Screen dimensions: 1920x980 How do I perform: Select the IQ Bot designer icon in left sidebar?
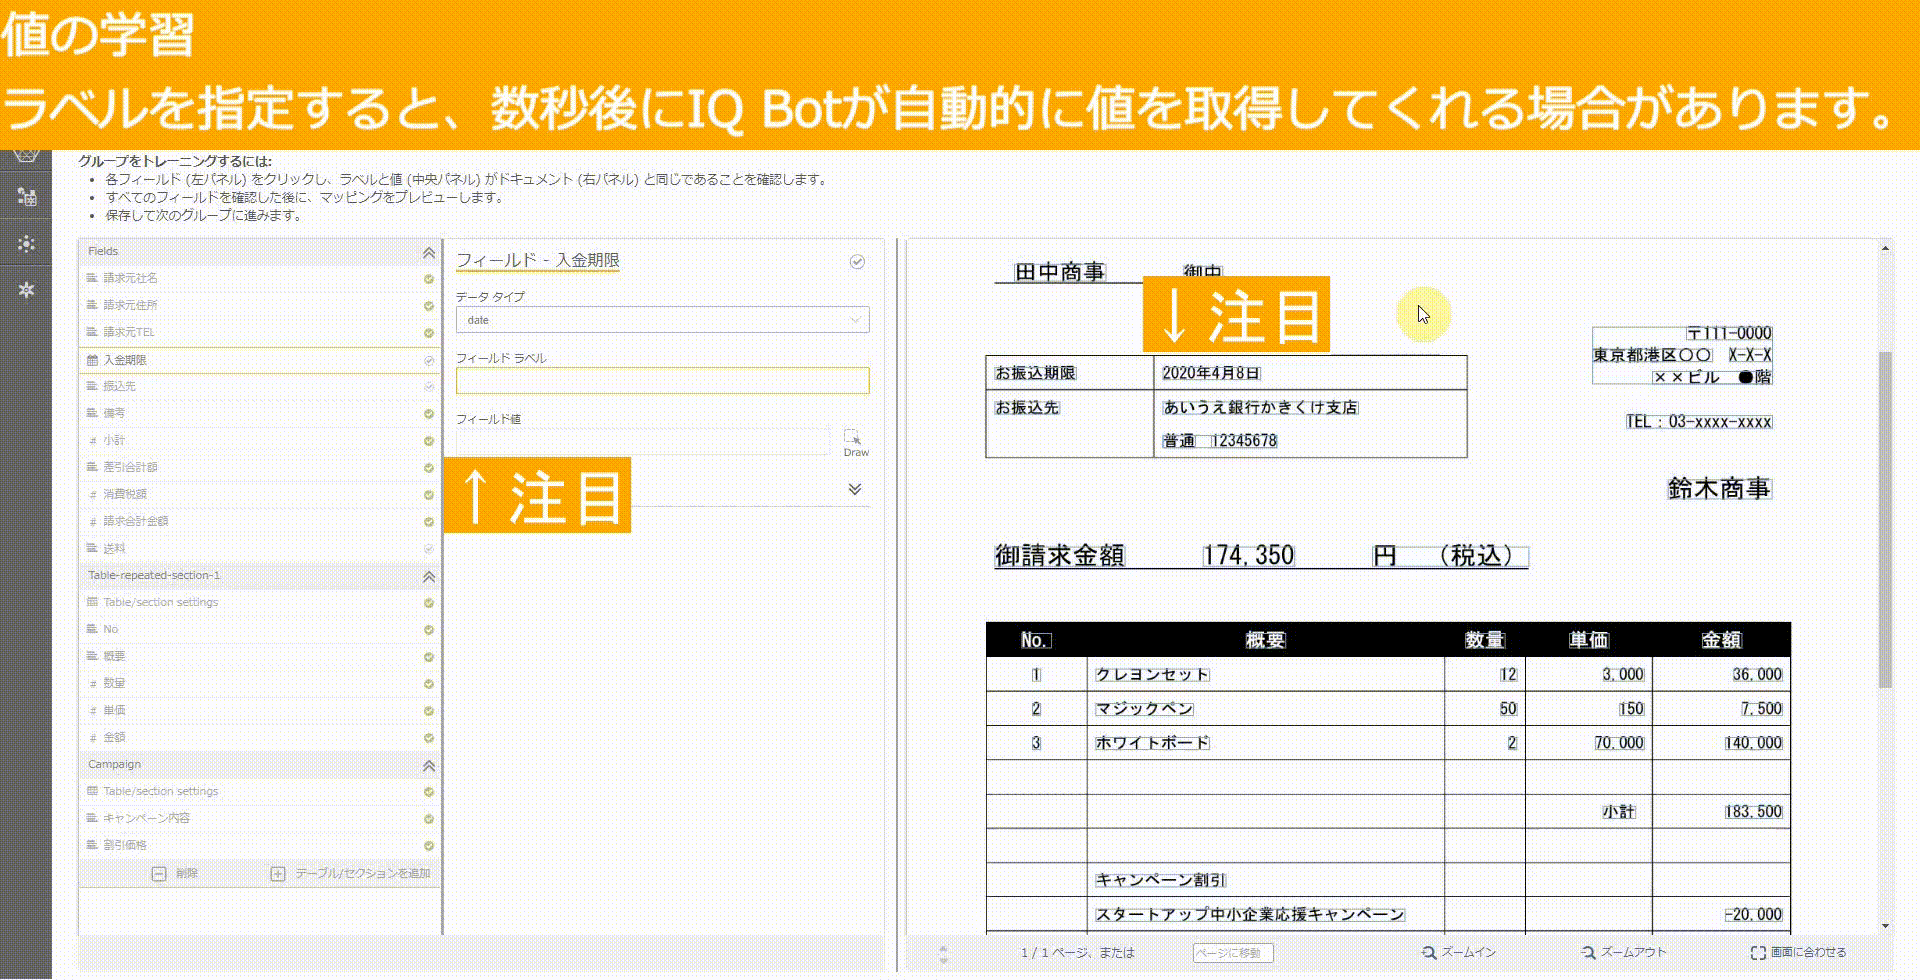[x=27, y=150]
